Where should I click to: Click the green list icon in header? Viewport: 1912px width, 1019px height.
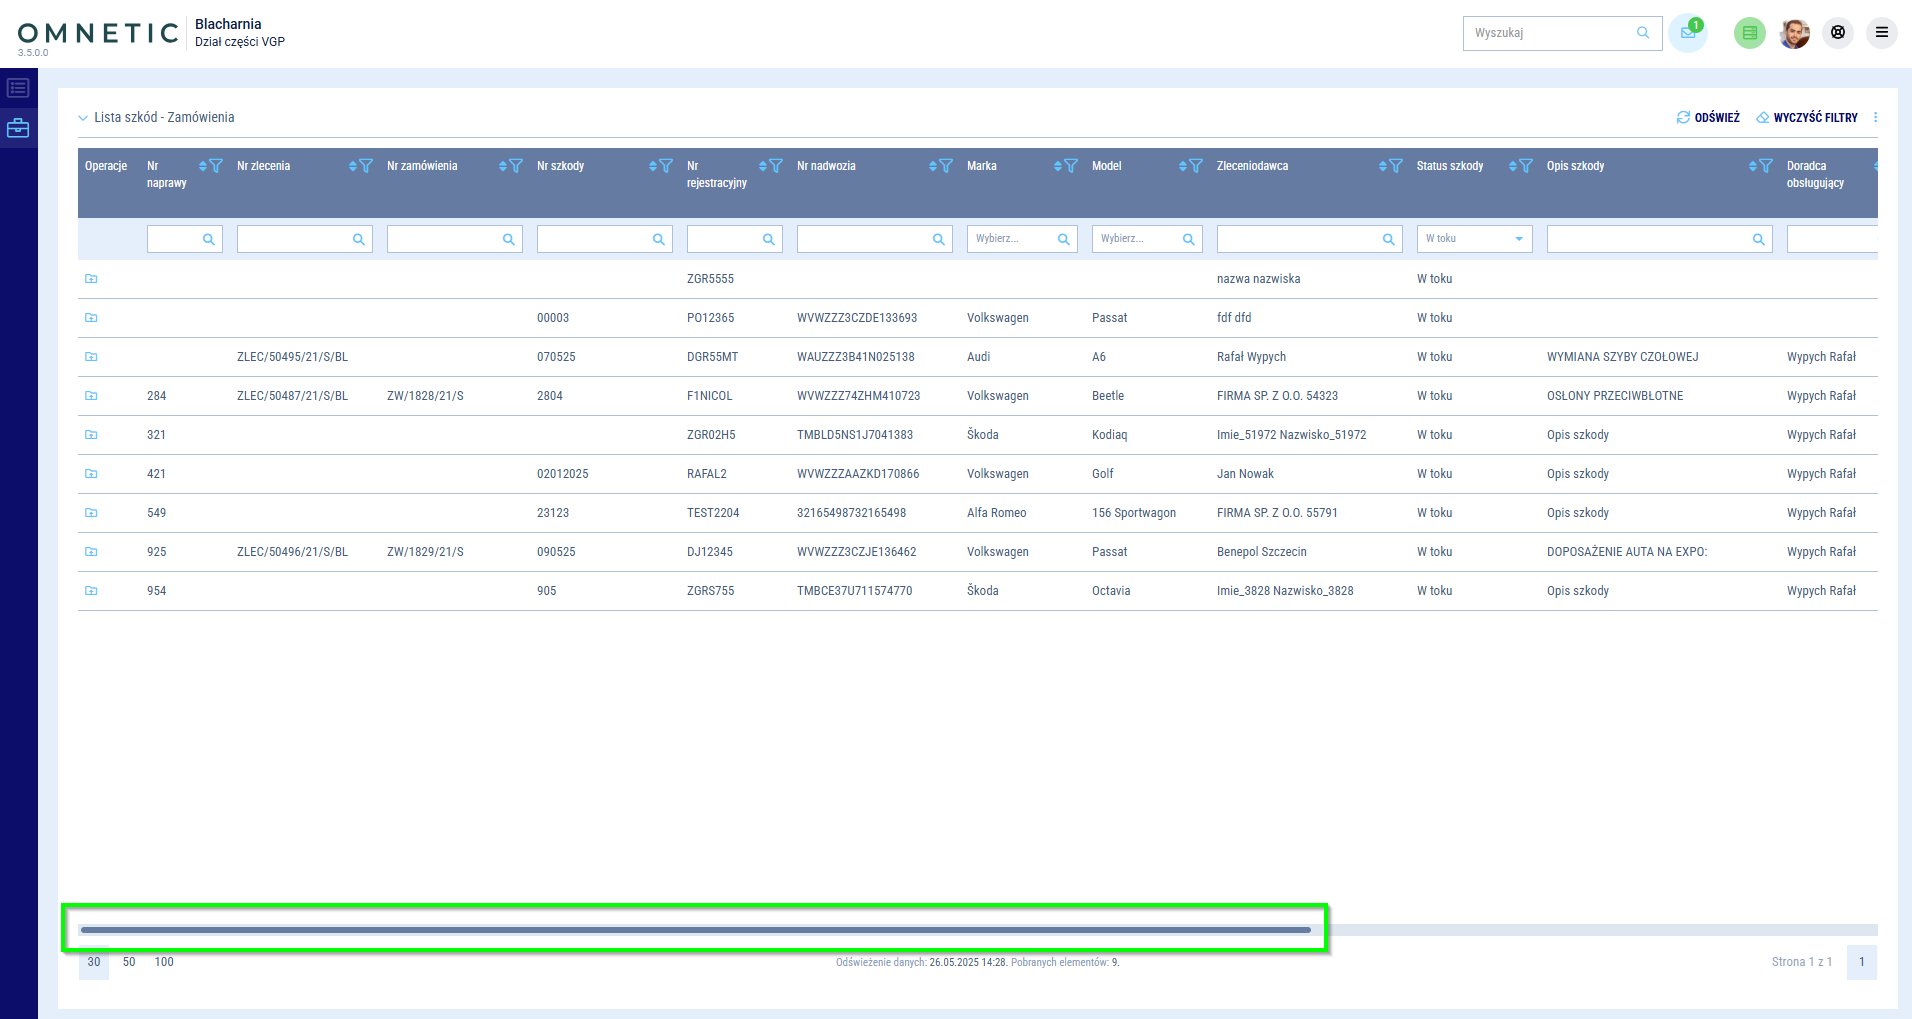point(1749,33)
